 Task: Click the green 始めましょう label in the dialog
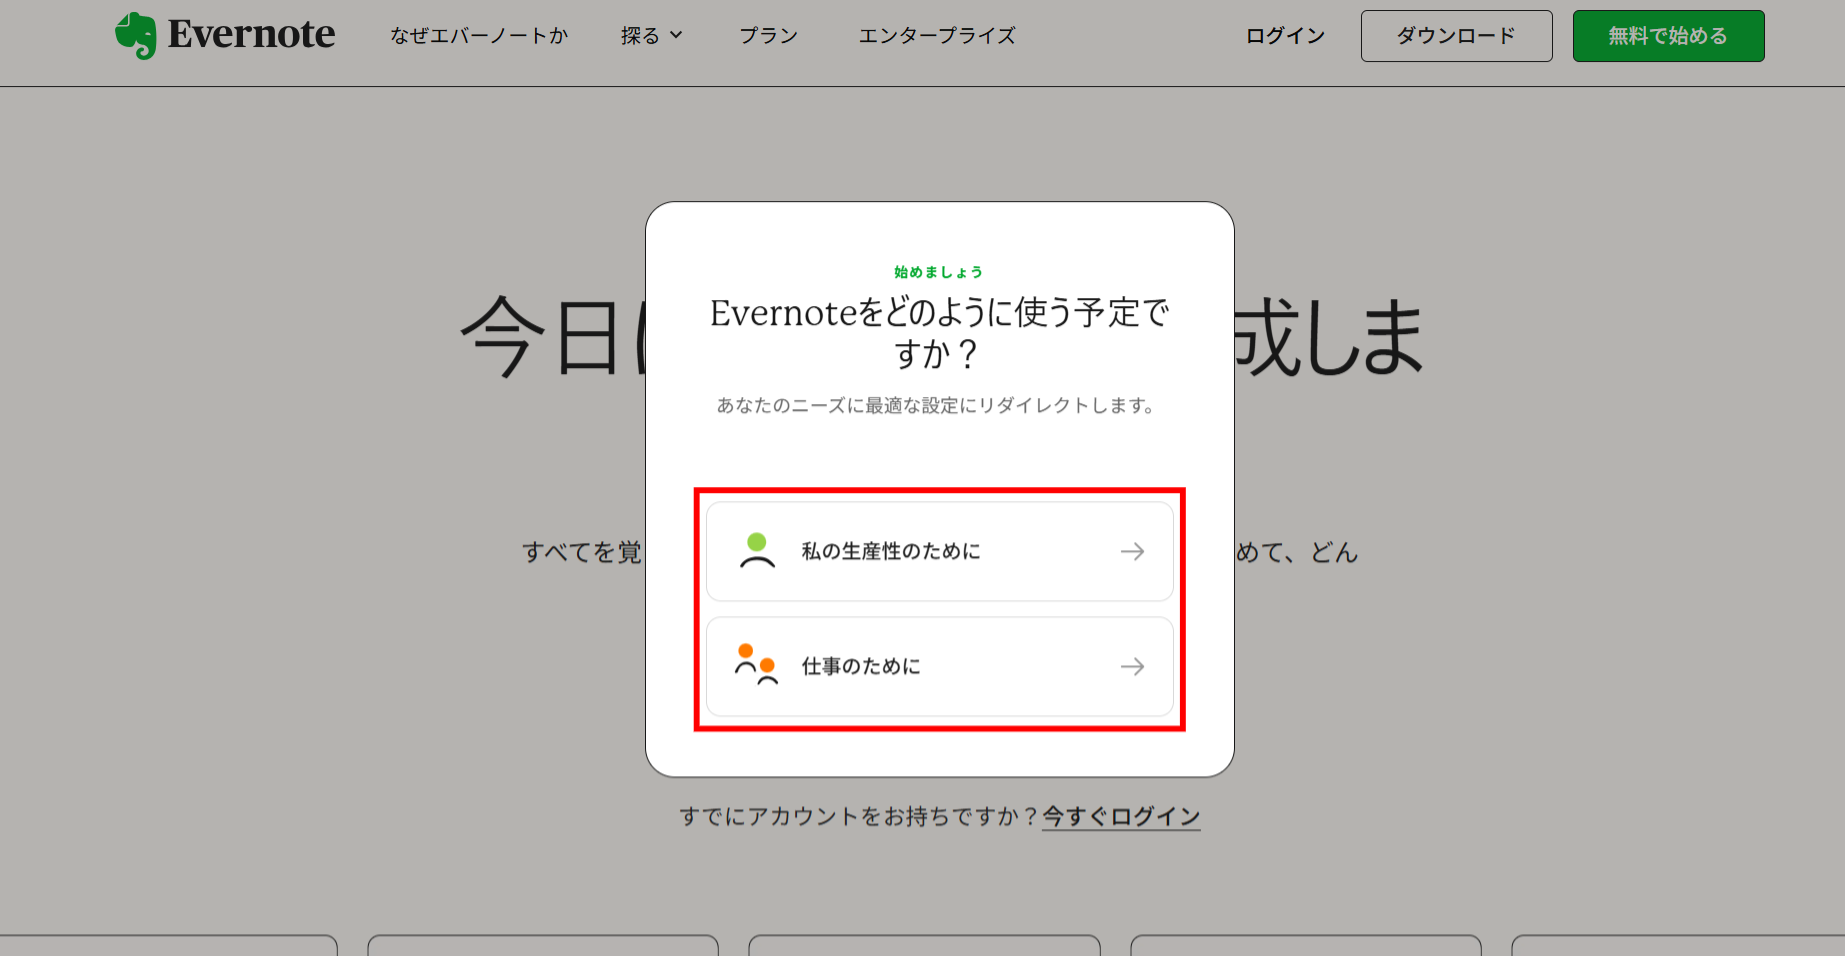938,271
